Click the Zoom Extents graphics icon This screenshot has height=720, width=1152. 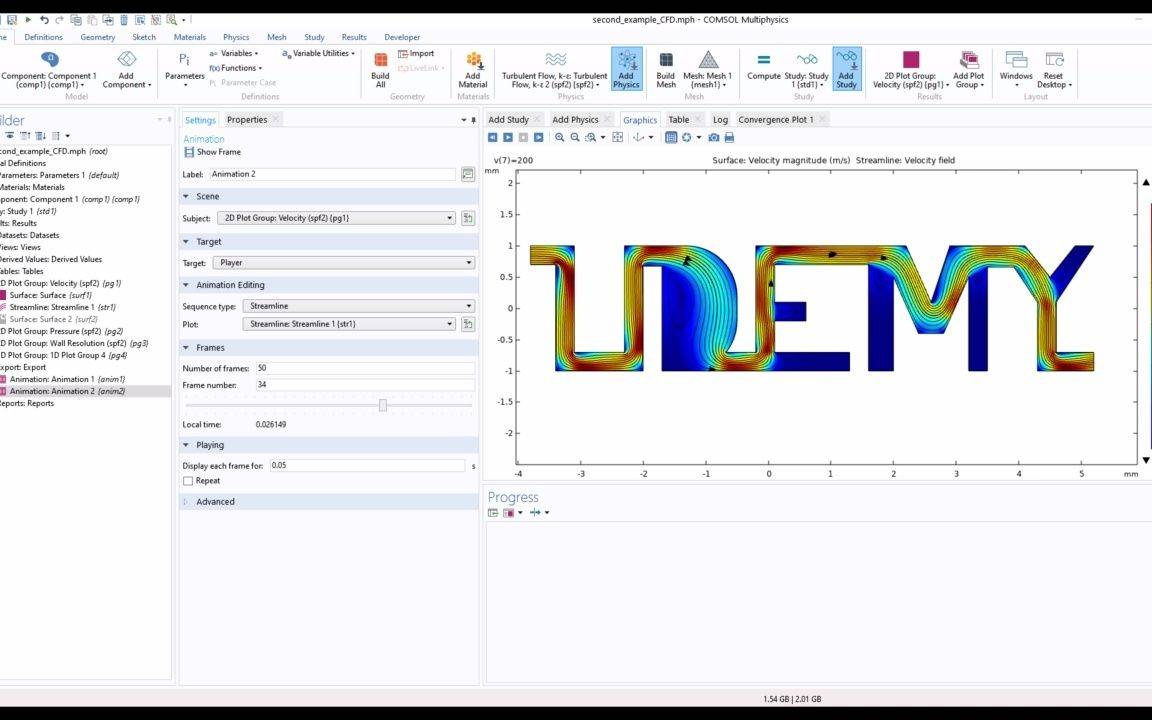(x=618, y=137)
